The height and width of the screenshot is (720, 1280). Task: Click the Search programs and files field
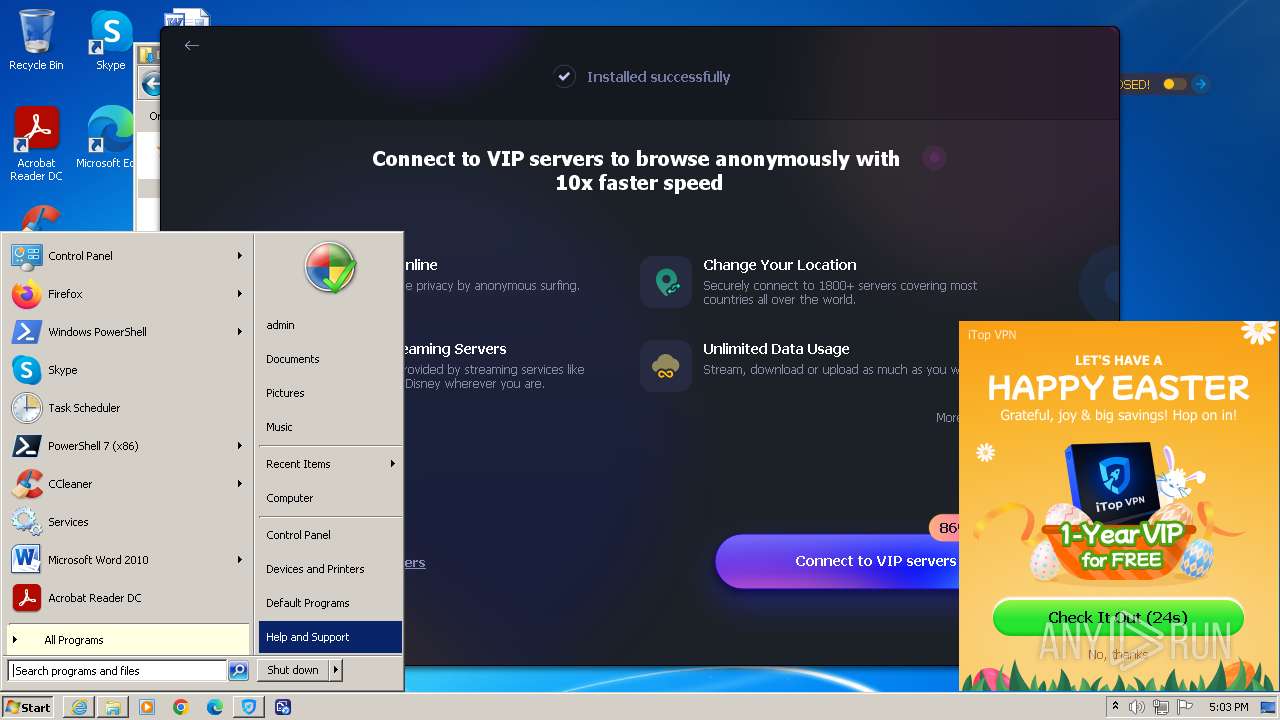tap(118, 671)
